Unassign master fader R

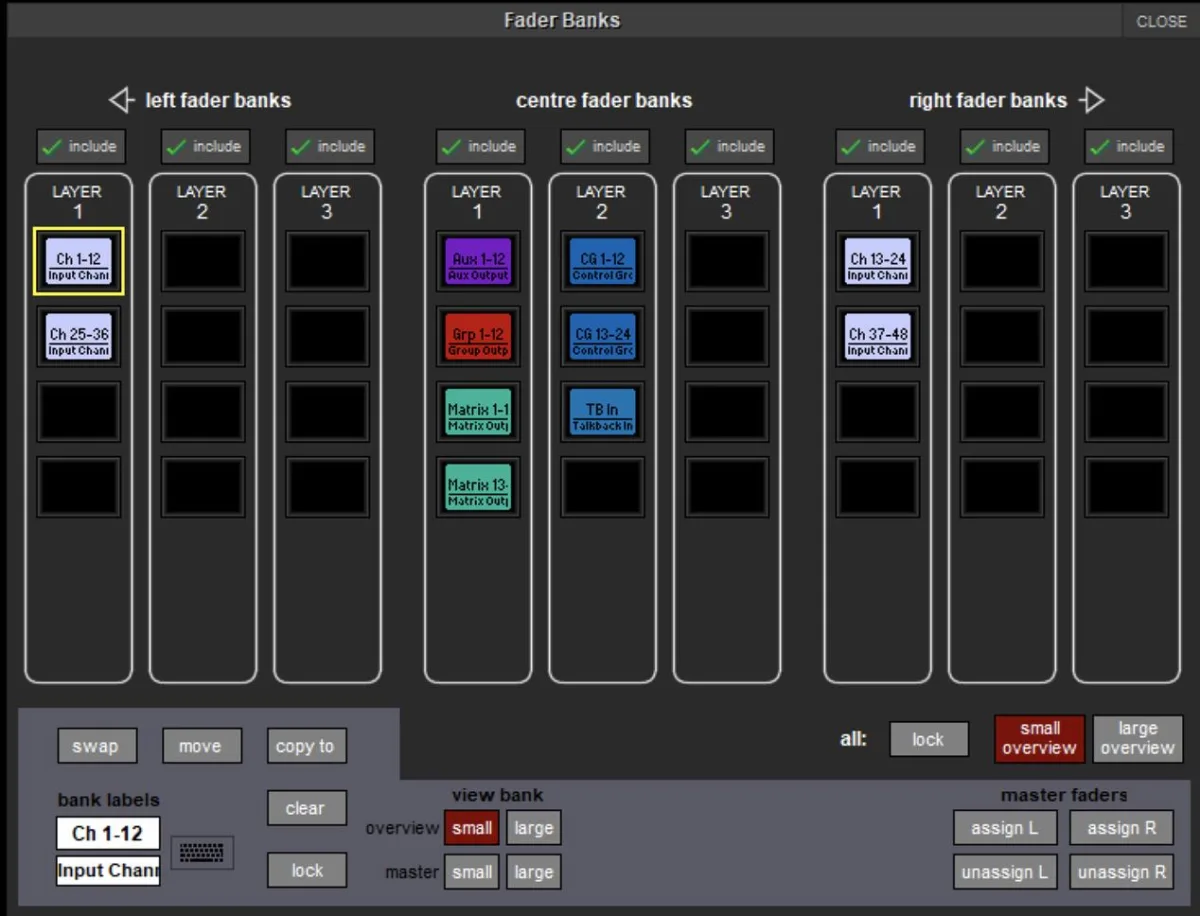pyautogui.click(x=1122, y=872)
